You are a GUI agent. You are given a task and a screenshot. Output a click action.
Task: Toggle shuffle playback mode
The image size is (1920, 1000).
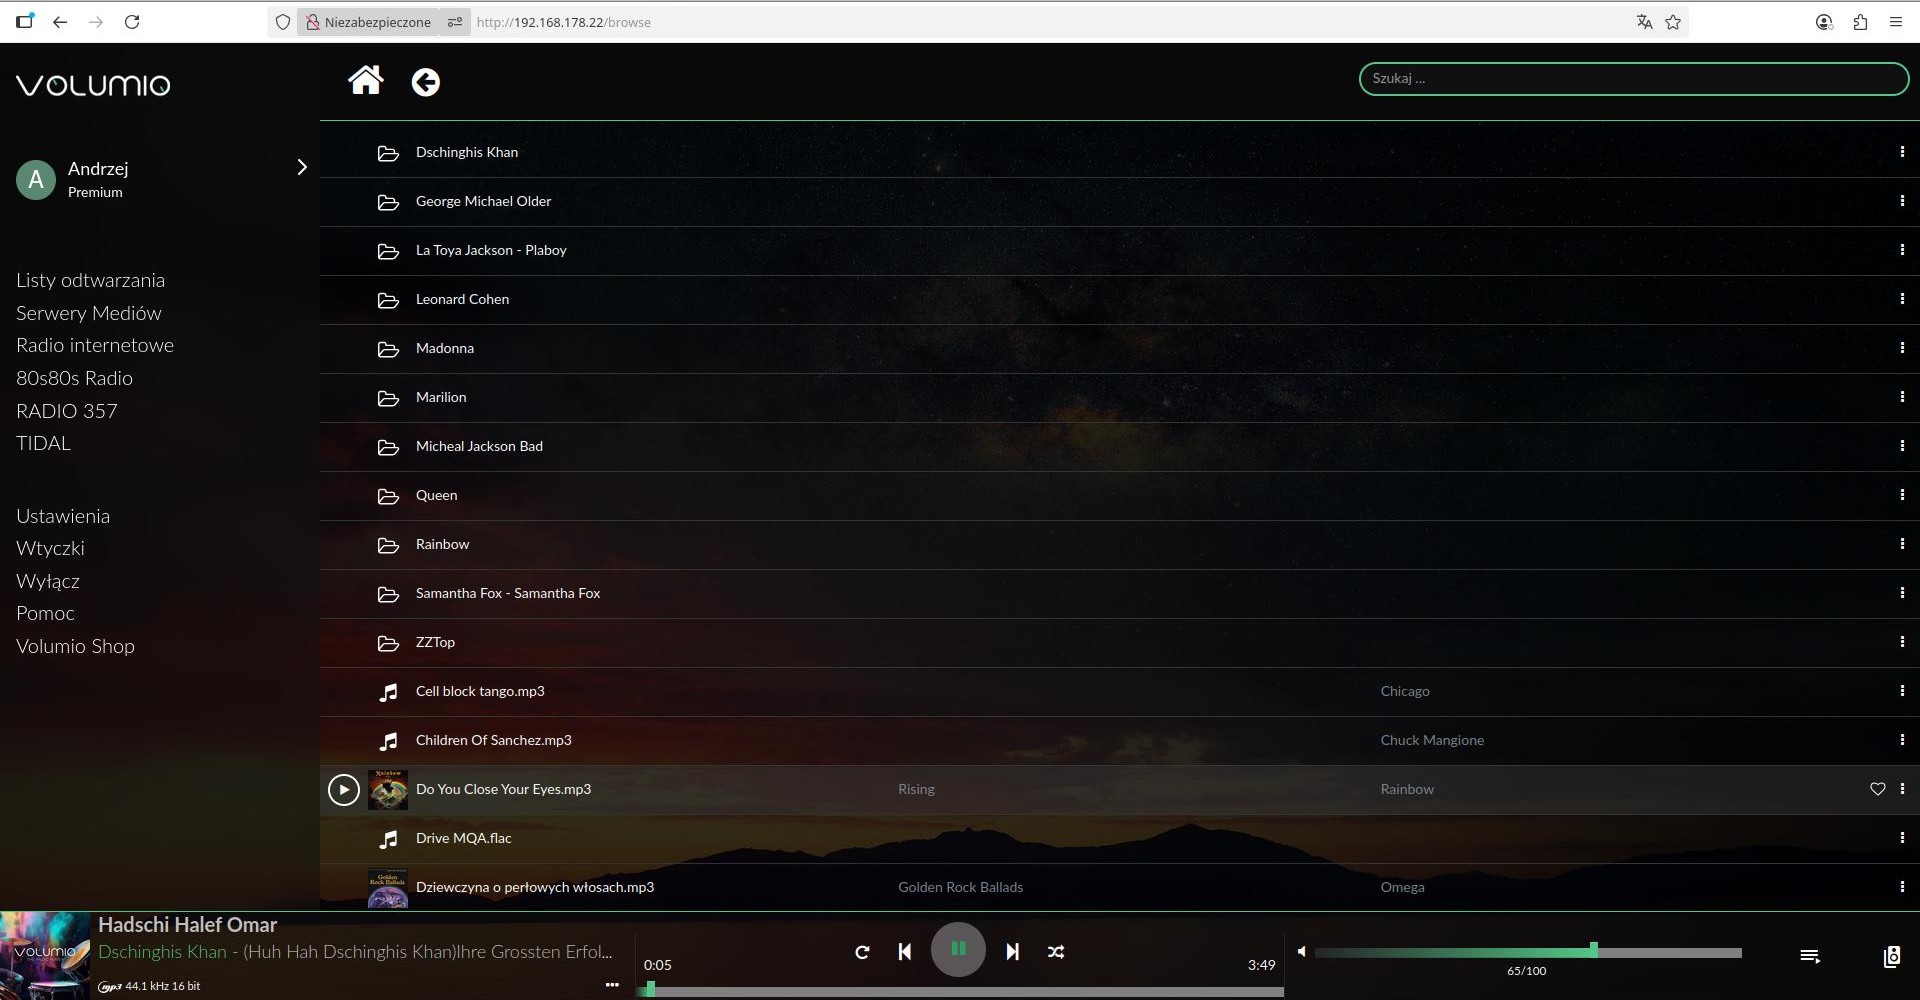1056,952
